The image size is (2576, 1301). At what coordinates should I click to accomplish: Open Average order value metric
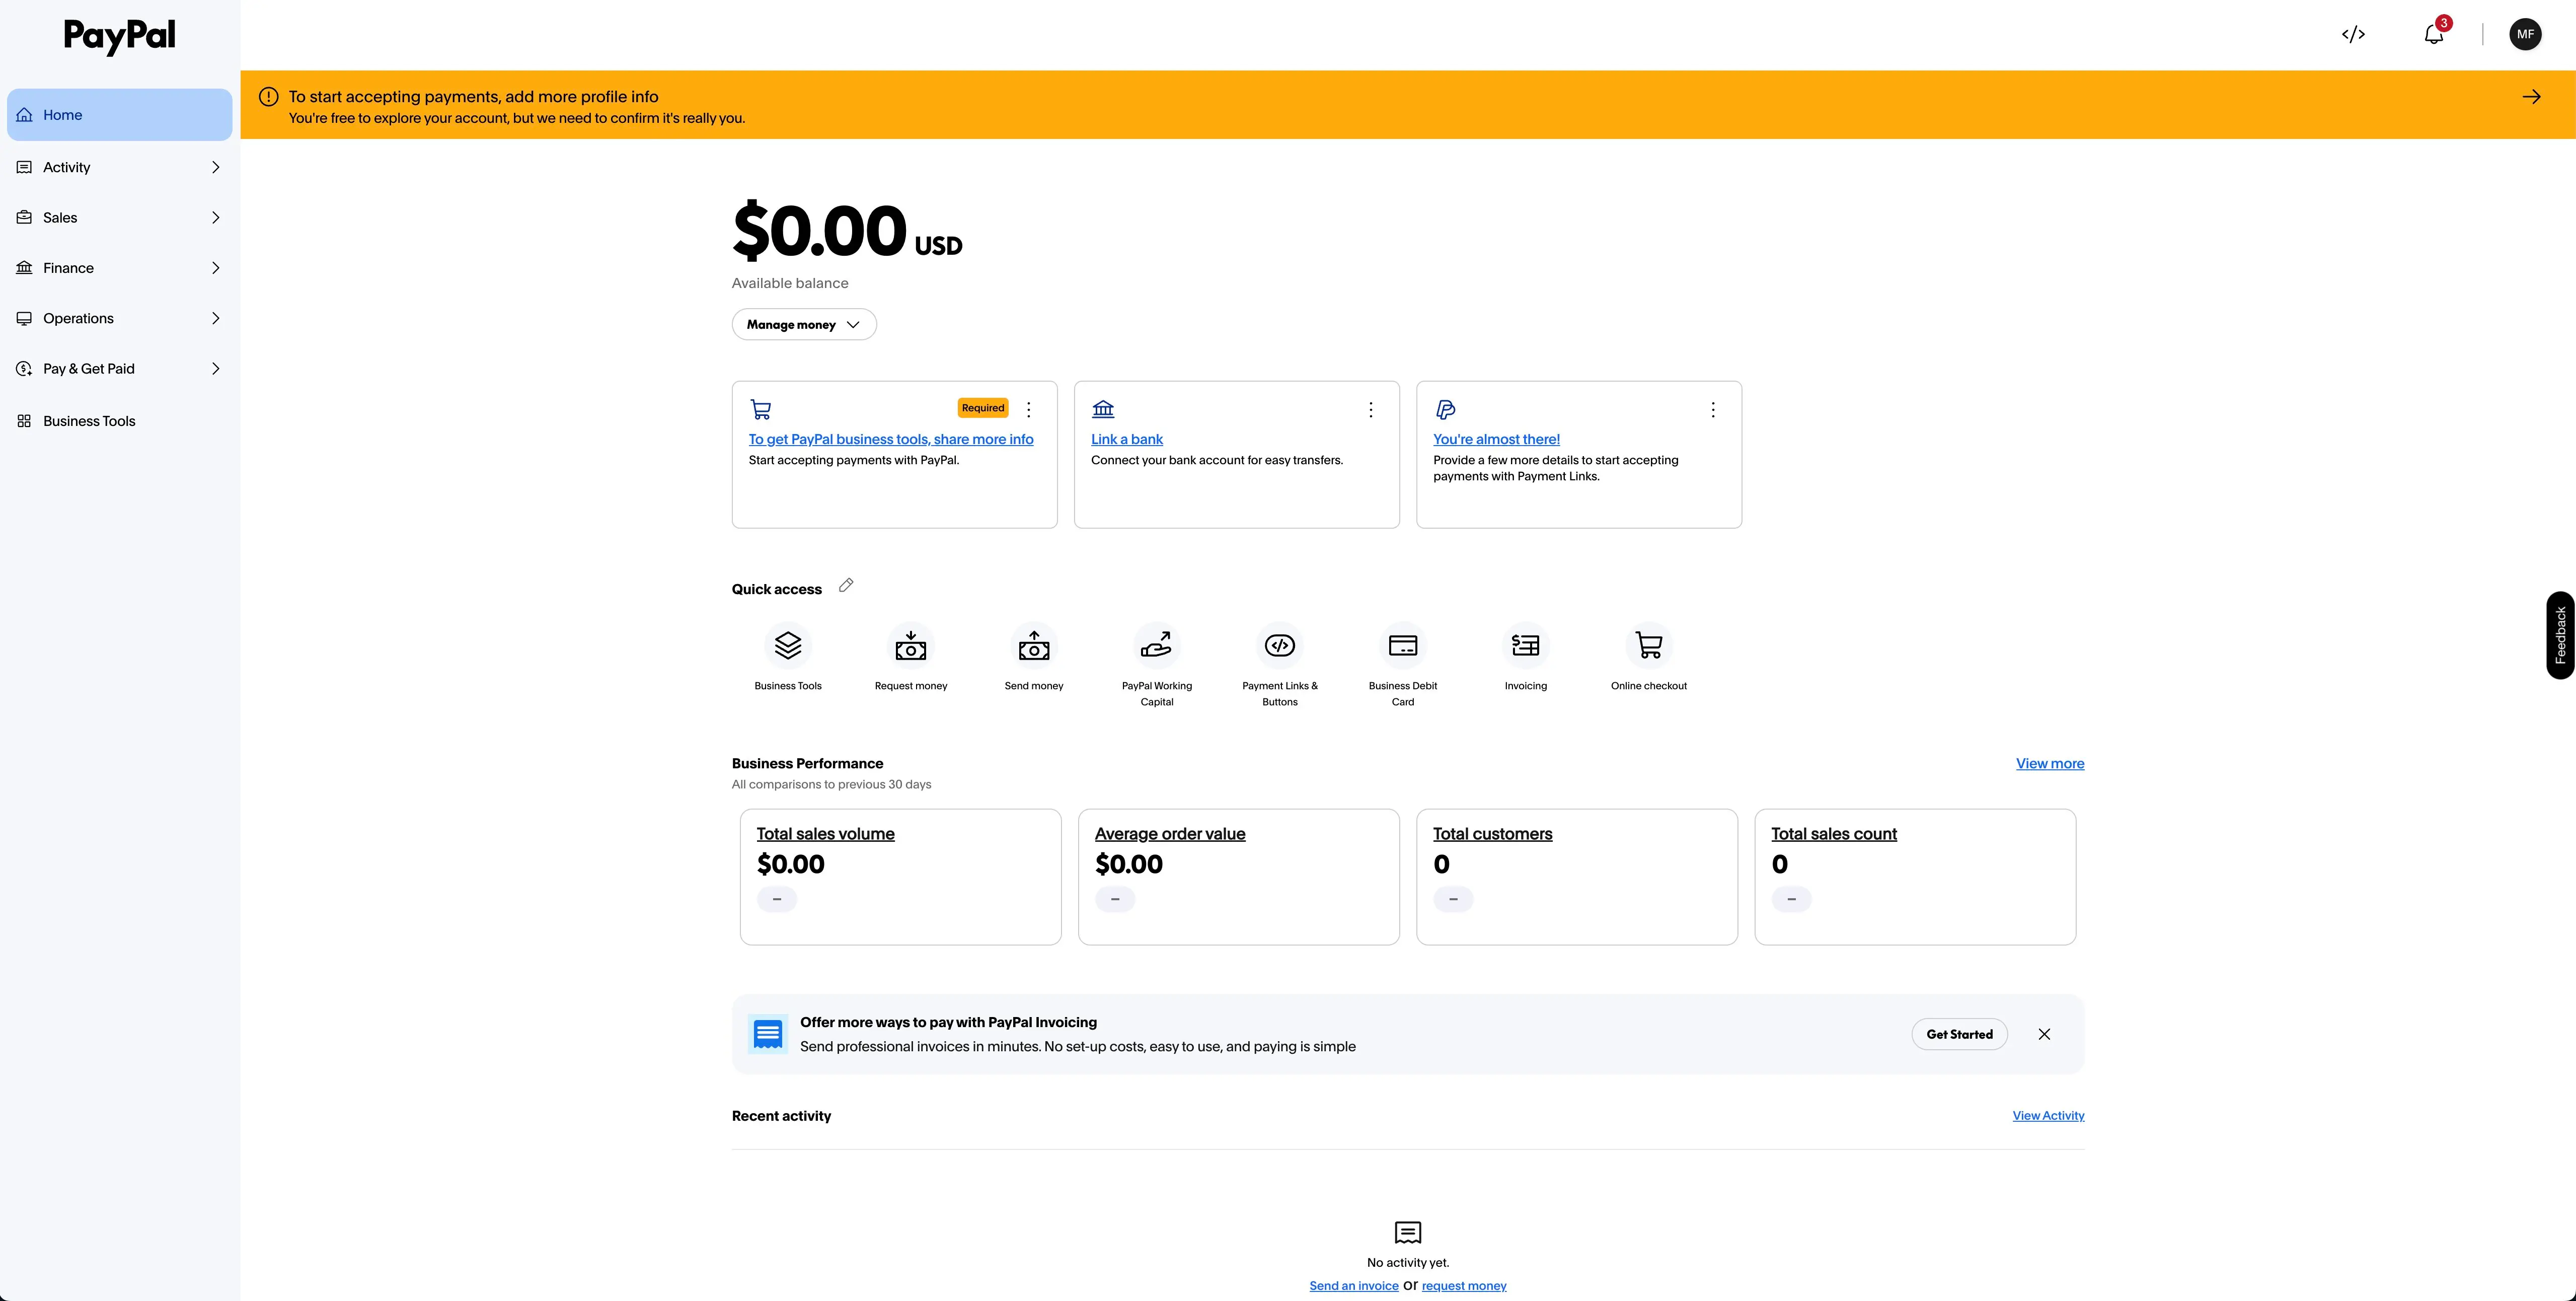coord(1170,834)
